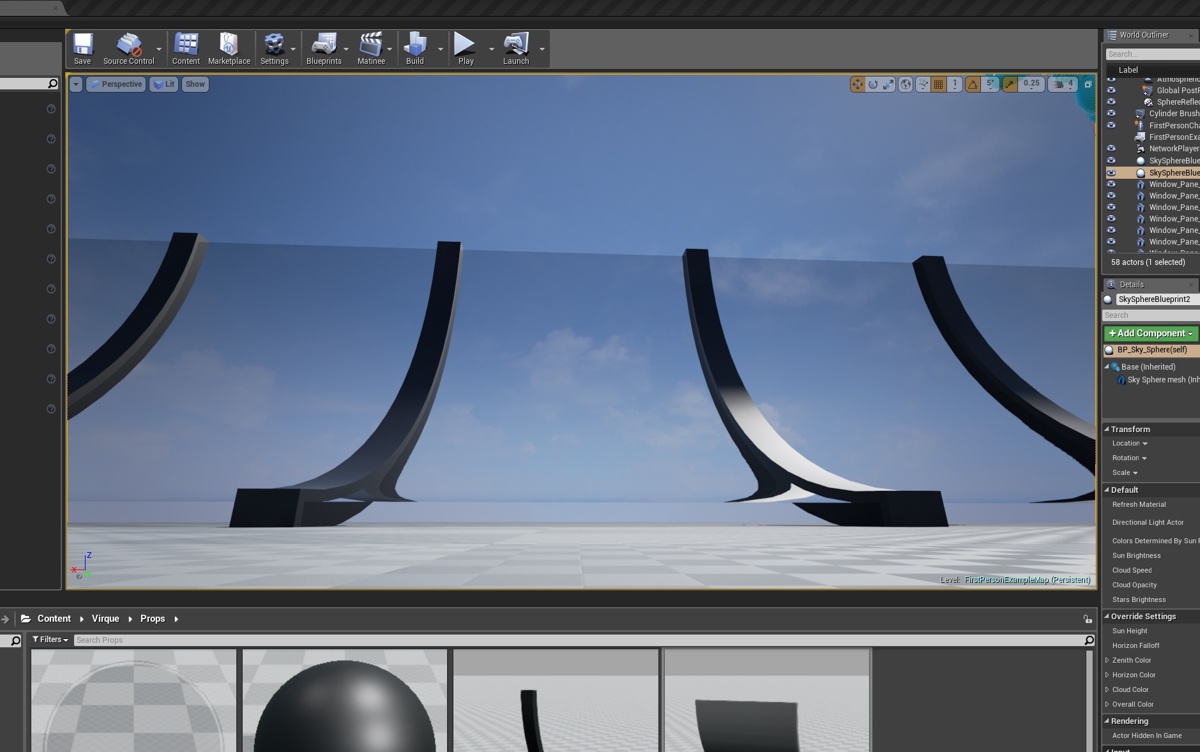Click the magnifier icon in the left panel search
1200x752 pixels.
coord(53,84)
